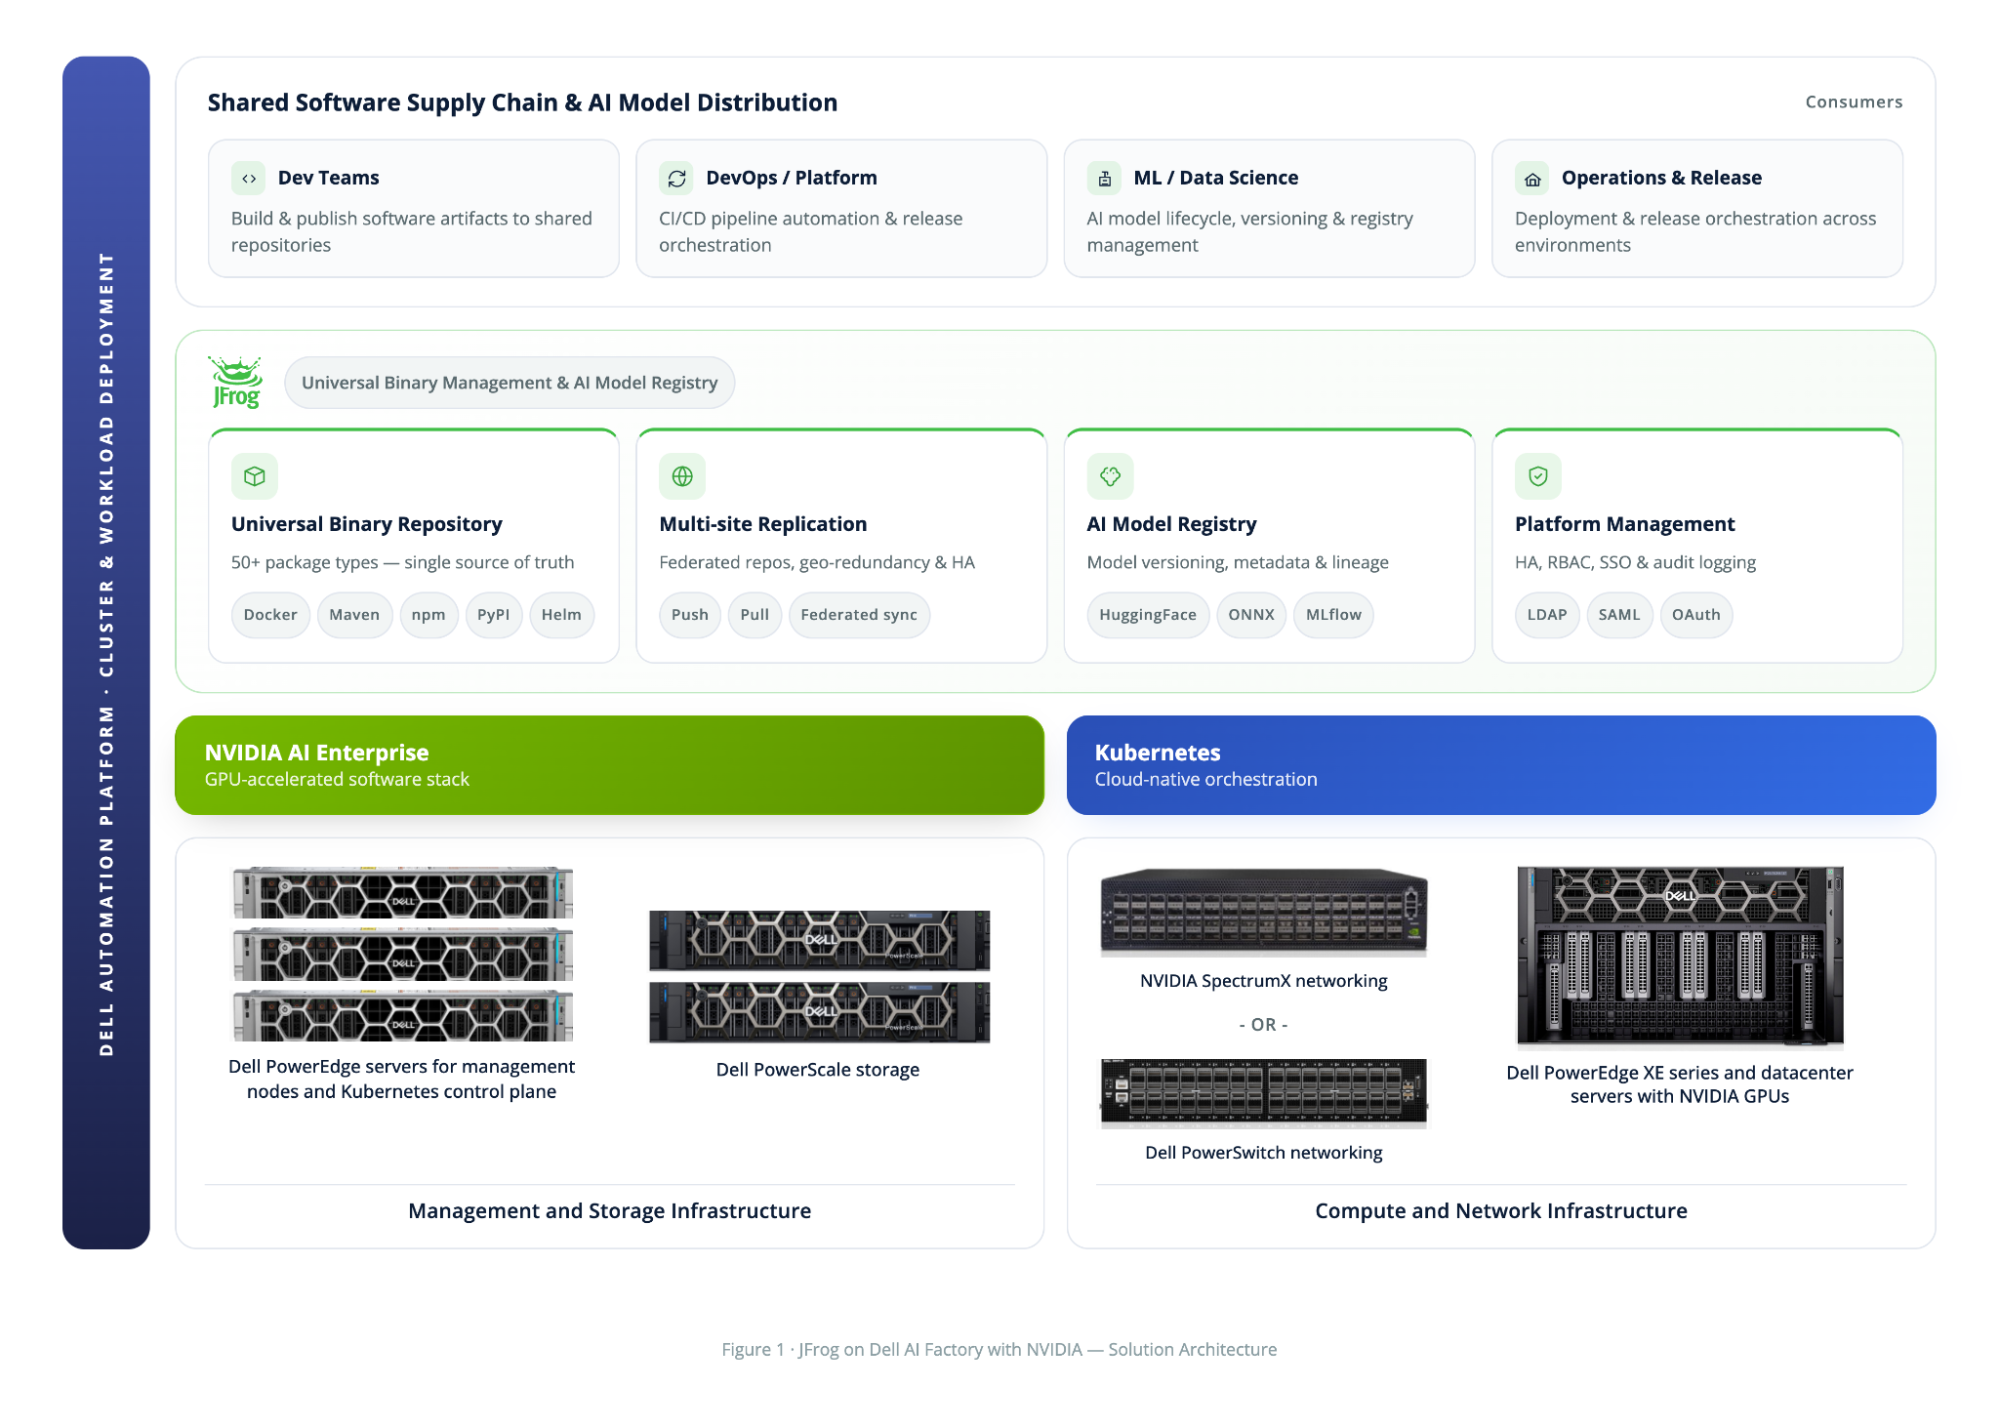Open the Kubernetes blue banner
This screenshot has width=1999, height=1406.
pyautogui.click(x=1501, y=765)
